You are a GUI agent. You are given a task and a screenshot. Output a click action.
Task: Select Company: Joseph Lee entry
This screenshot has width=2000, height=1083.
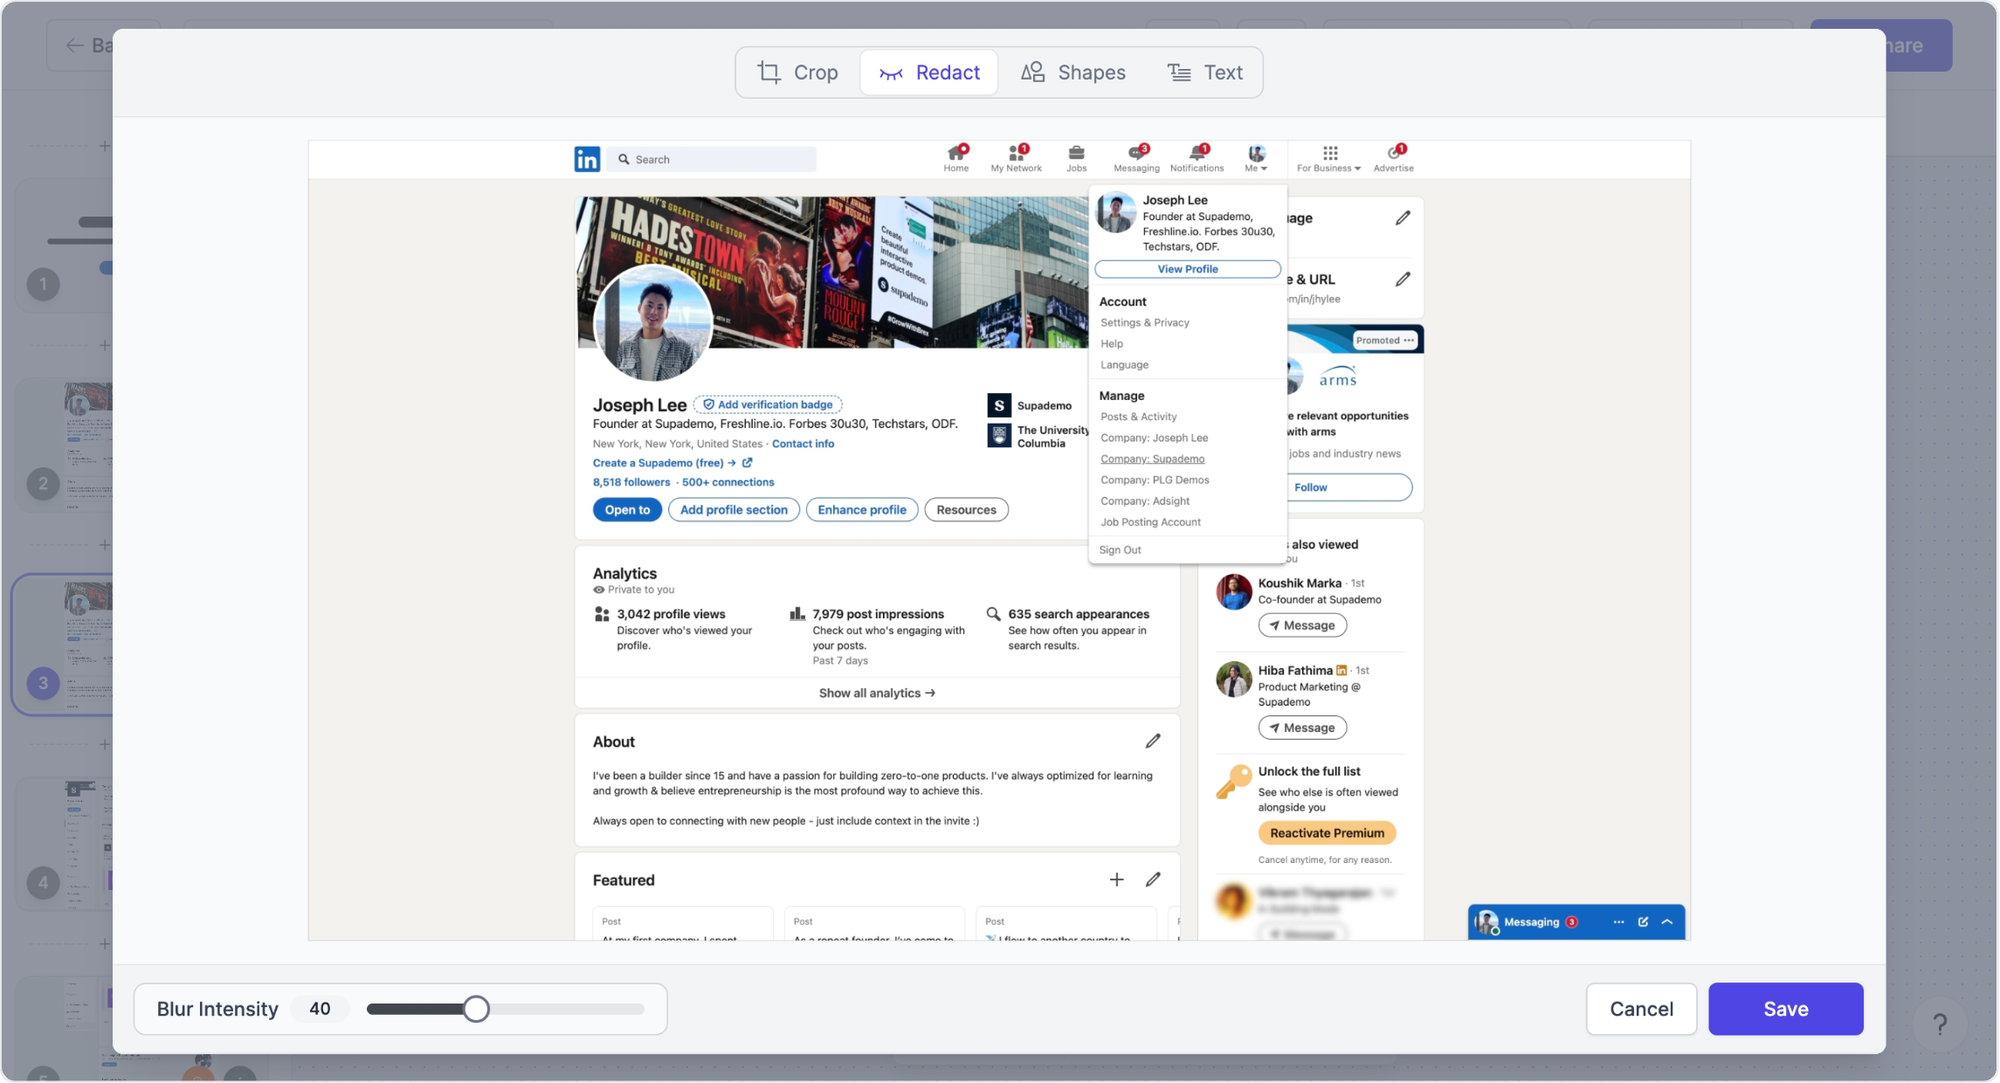coord(1154,438)
